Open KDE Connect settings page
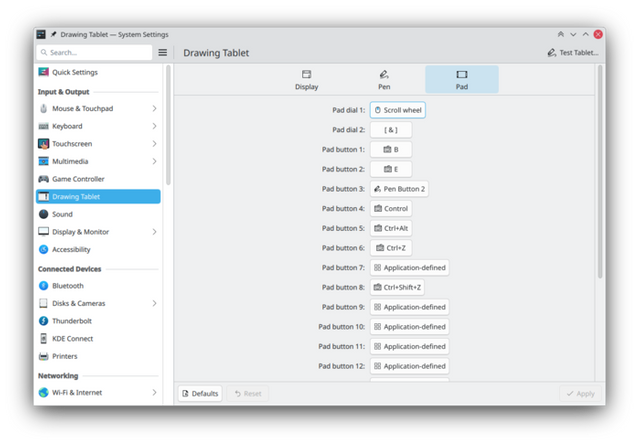The image size is (640, 446). coord(98,338)
